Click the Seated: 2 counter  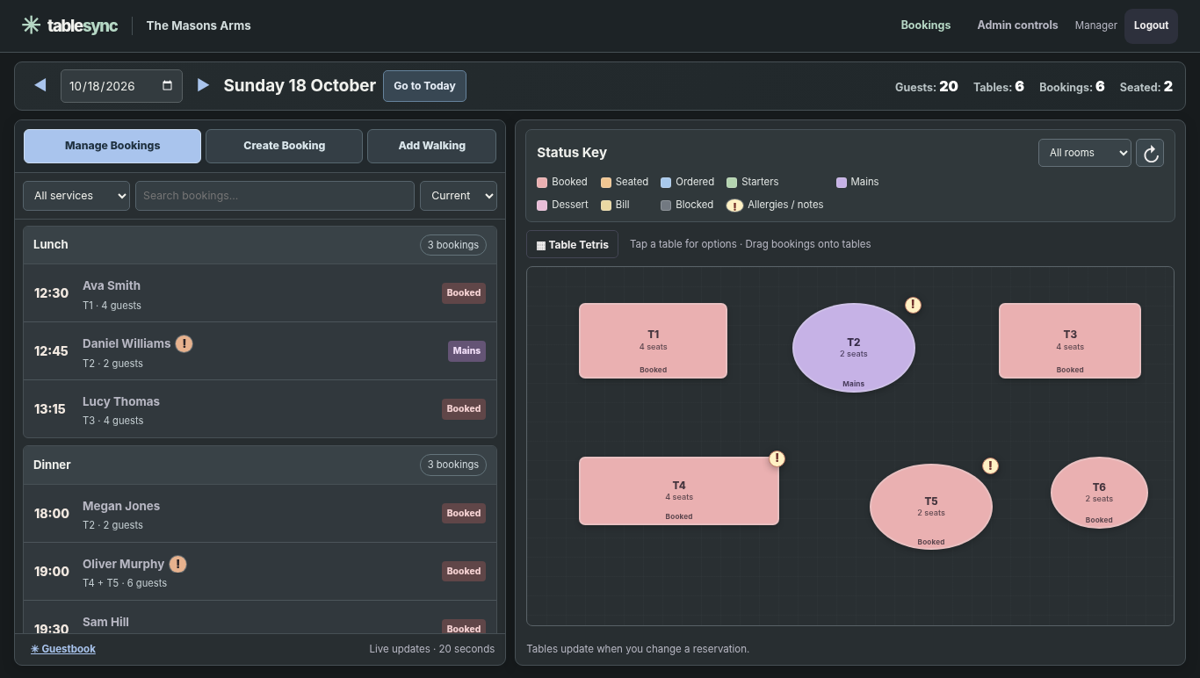1146,87
